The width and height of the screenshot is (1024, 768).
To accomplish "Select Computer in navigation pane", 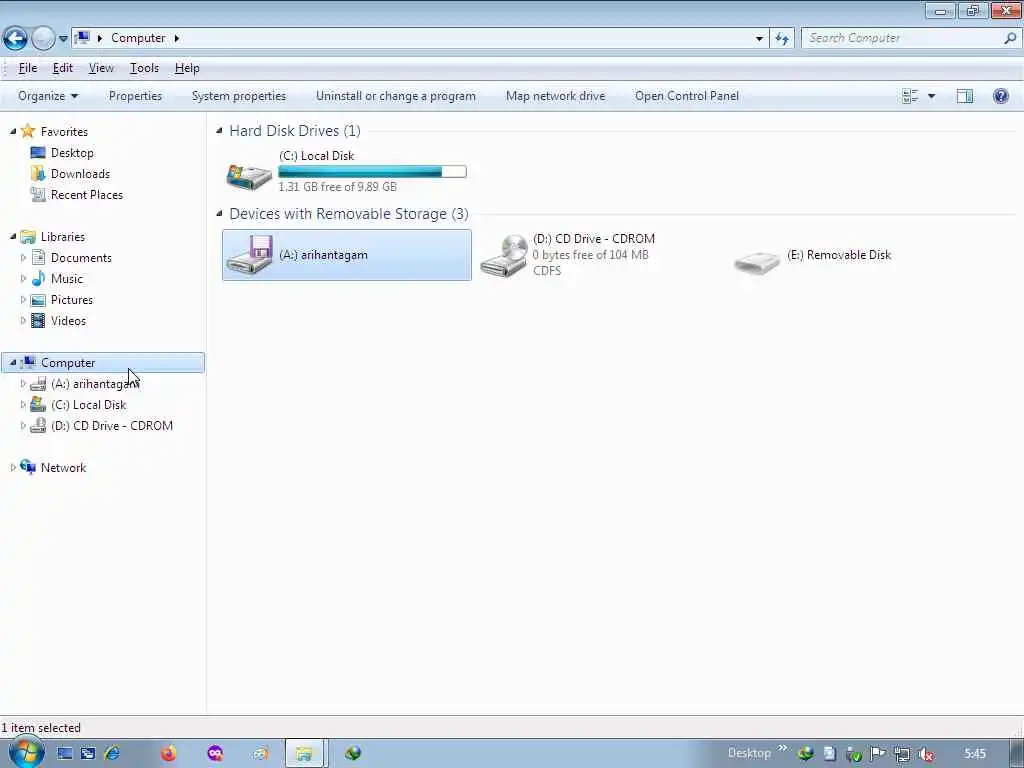I will (103, 362).
